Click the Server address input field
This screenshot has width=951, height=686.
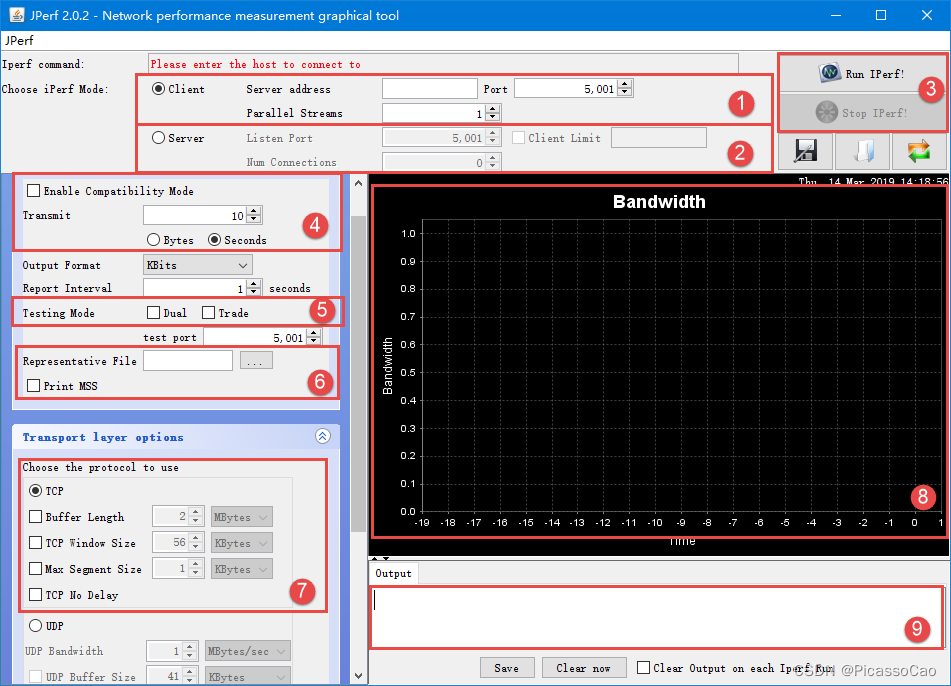coord(428,89)
